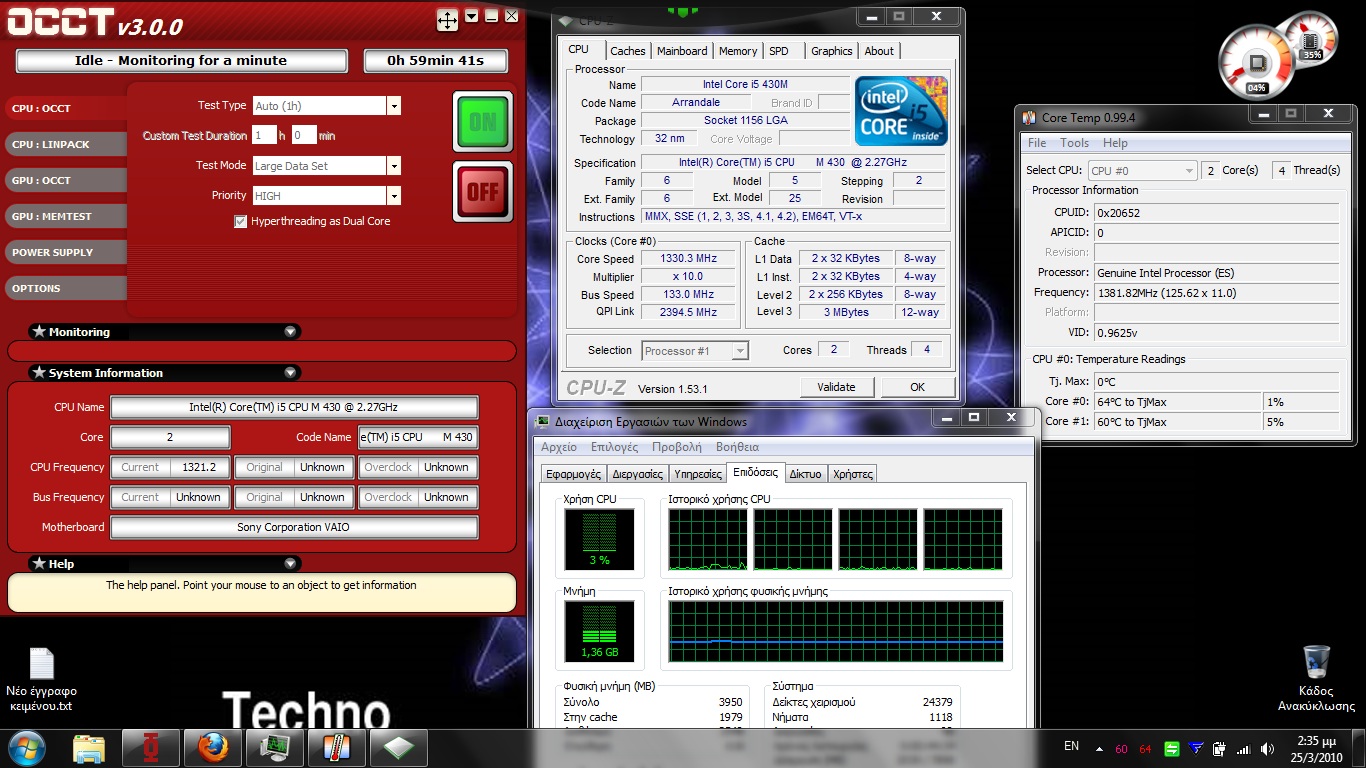Open the Task Manager Αρχείο menu
This screenshot has height=768, width=1366.
pyautogui.click(x=559, y=447)
